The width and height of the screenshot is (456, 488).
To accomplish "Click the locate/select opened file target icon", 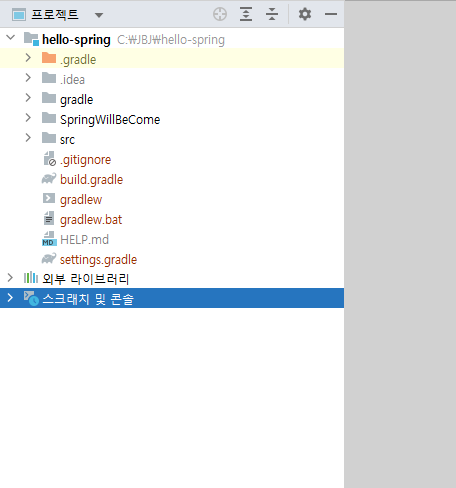I will point(220,14).
